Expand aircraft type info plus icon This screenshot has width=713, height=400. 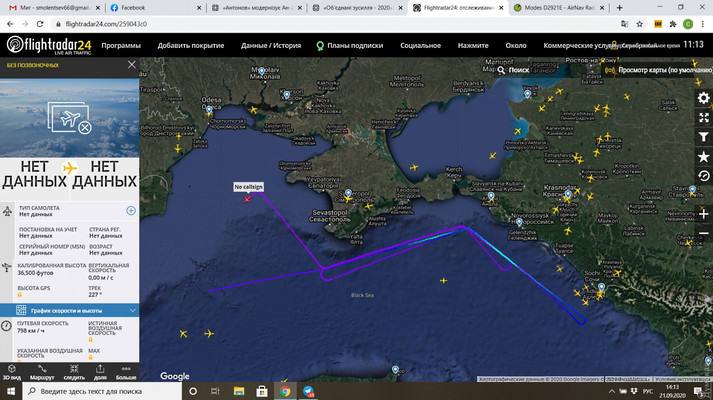click(131, 211)
